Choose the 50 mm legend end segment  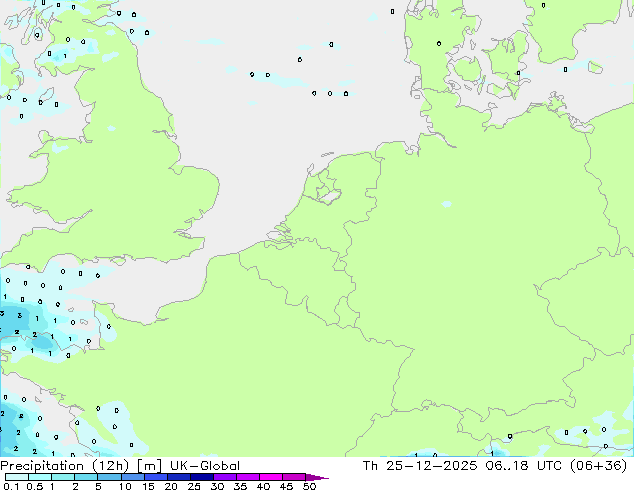click(312, 478)
